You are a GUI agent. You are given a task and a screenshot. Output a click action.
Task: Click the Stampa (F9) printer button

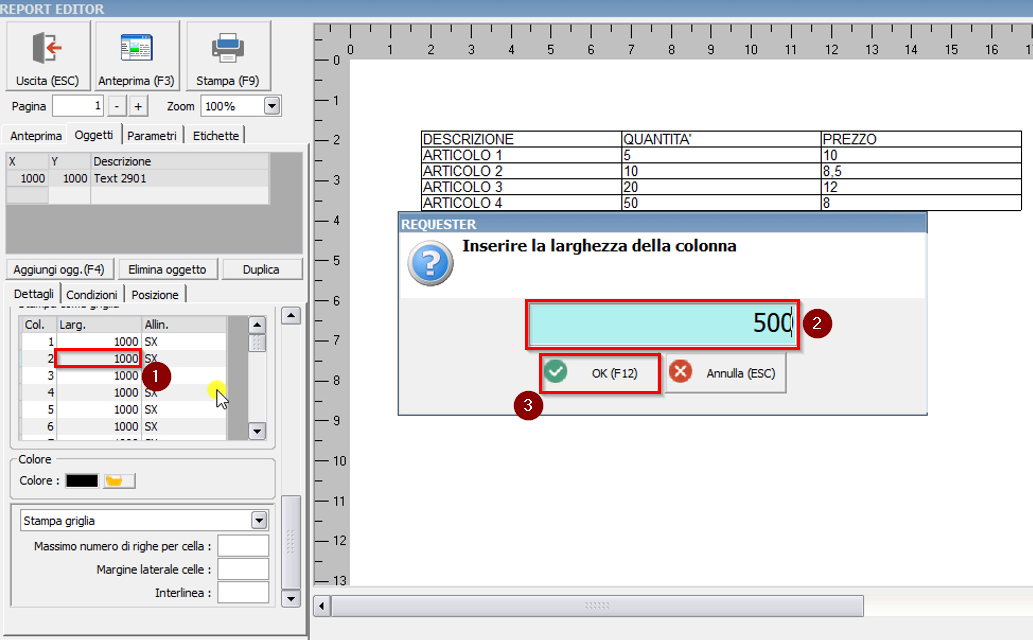pos(228,56)
